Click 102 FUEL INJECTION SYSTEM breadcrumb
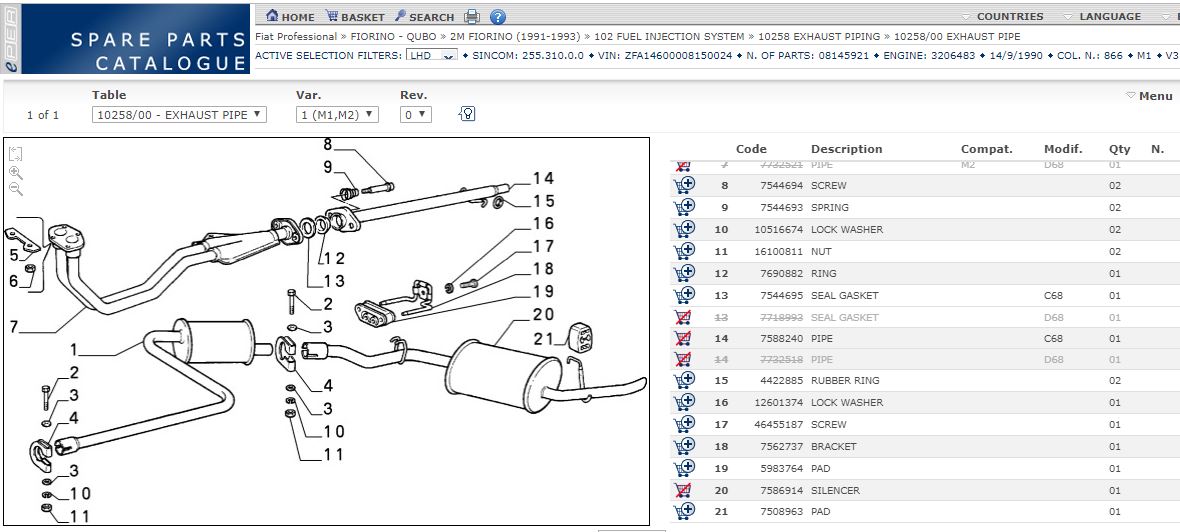 669,36
